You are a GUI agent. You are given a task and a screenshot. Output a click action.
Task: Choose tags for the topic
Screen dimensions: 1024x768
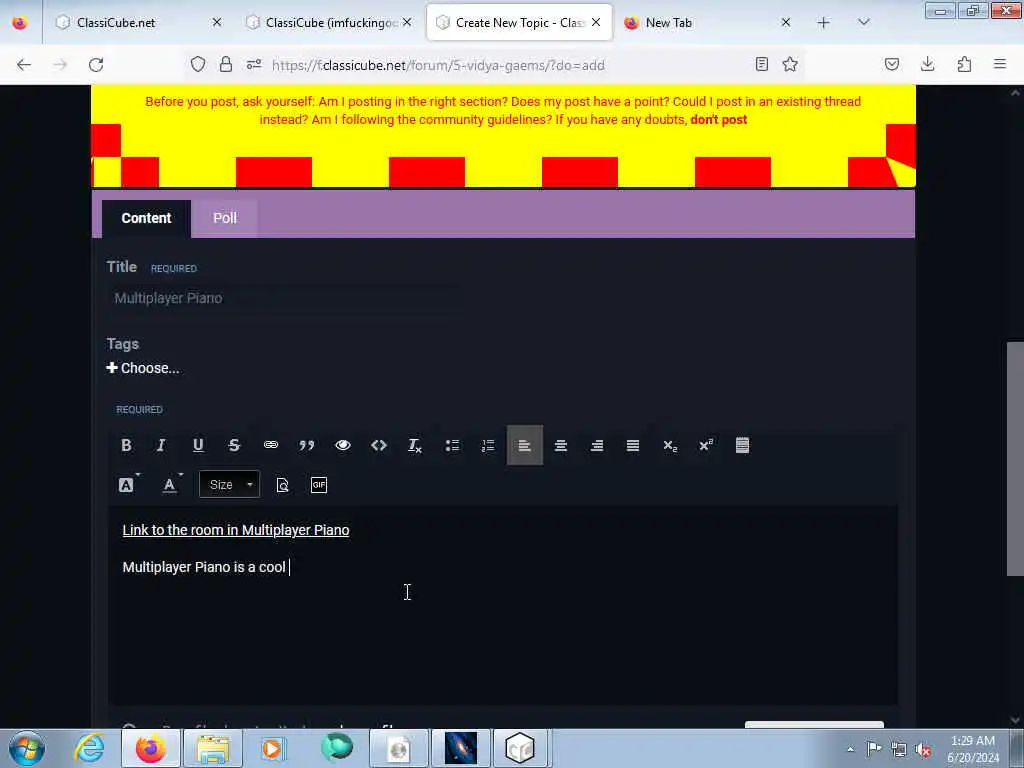pyautogui.click(x=143, y=368)
